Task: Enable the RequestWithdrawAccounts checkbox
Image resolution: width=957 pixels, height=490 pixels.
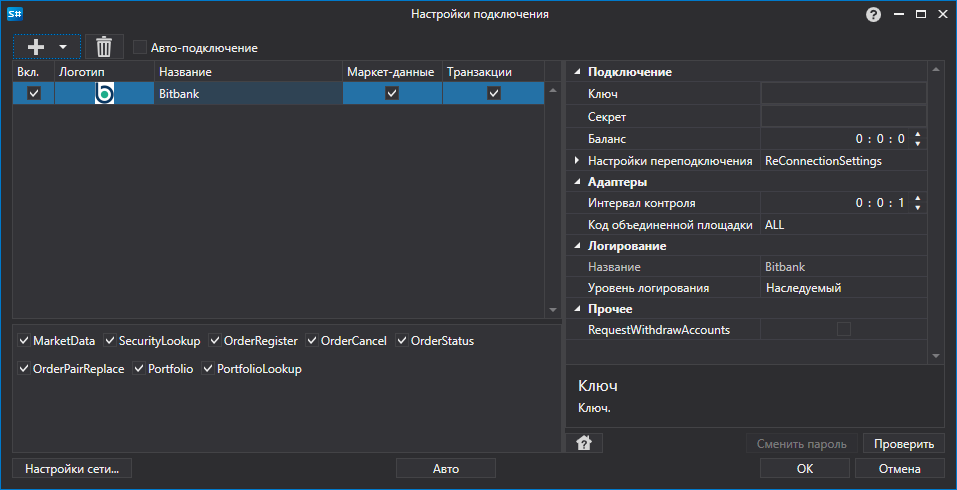Action: [843, 330]
